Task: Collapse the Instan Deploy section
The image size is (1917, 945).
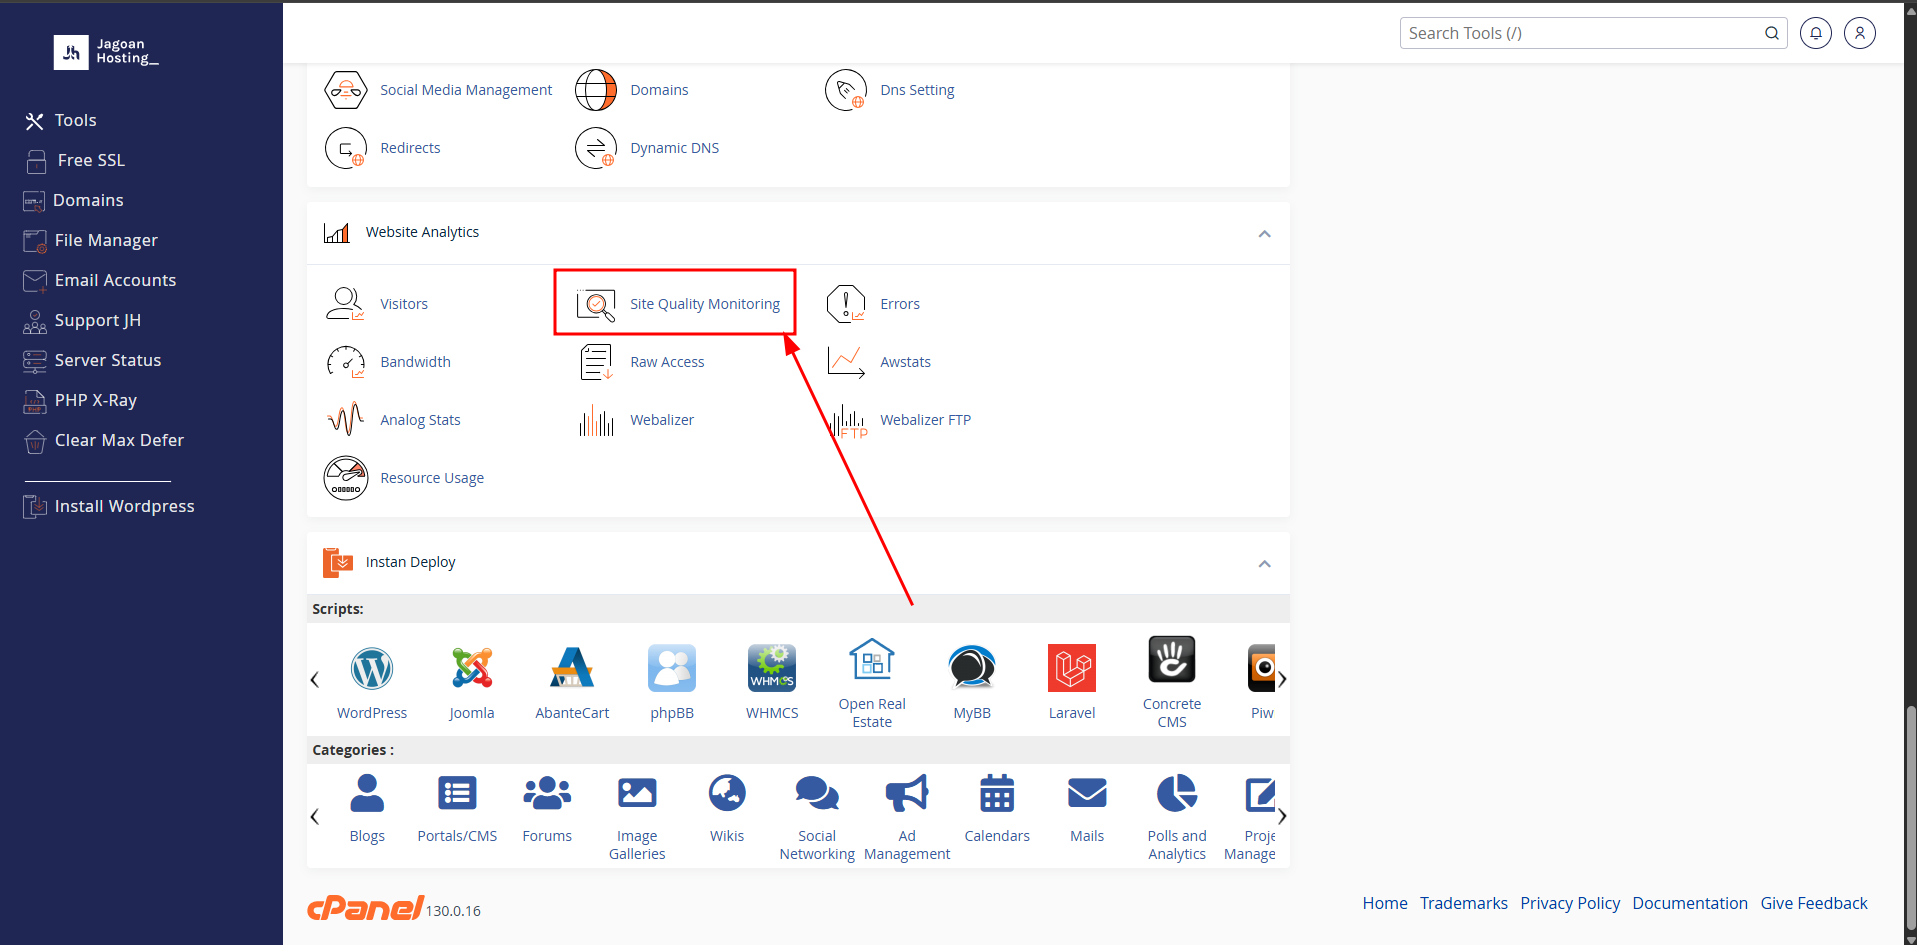Action: coord(1264,563)
